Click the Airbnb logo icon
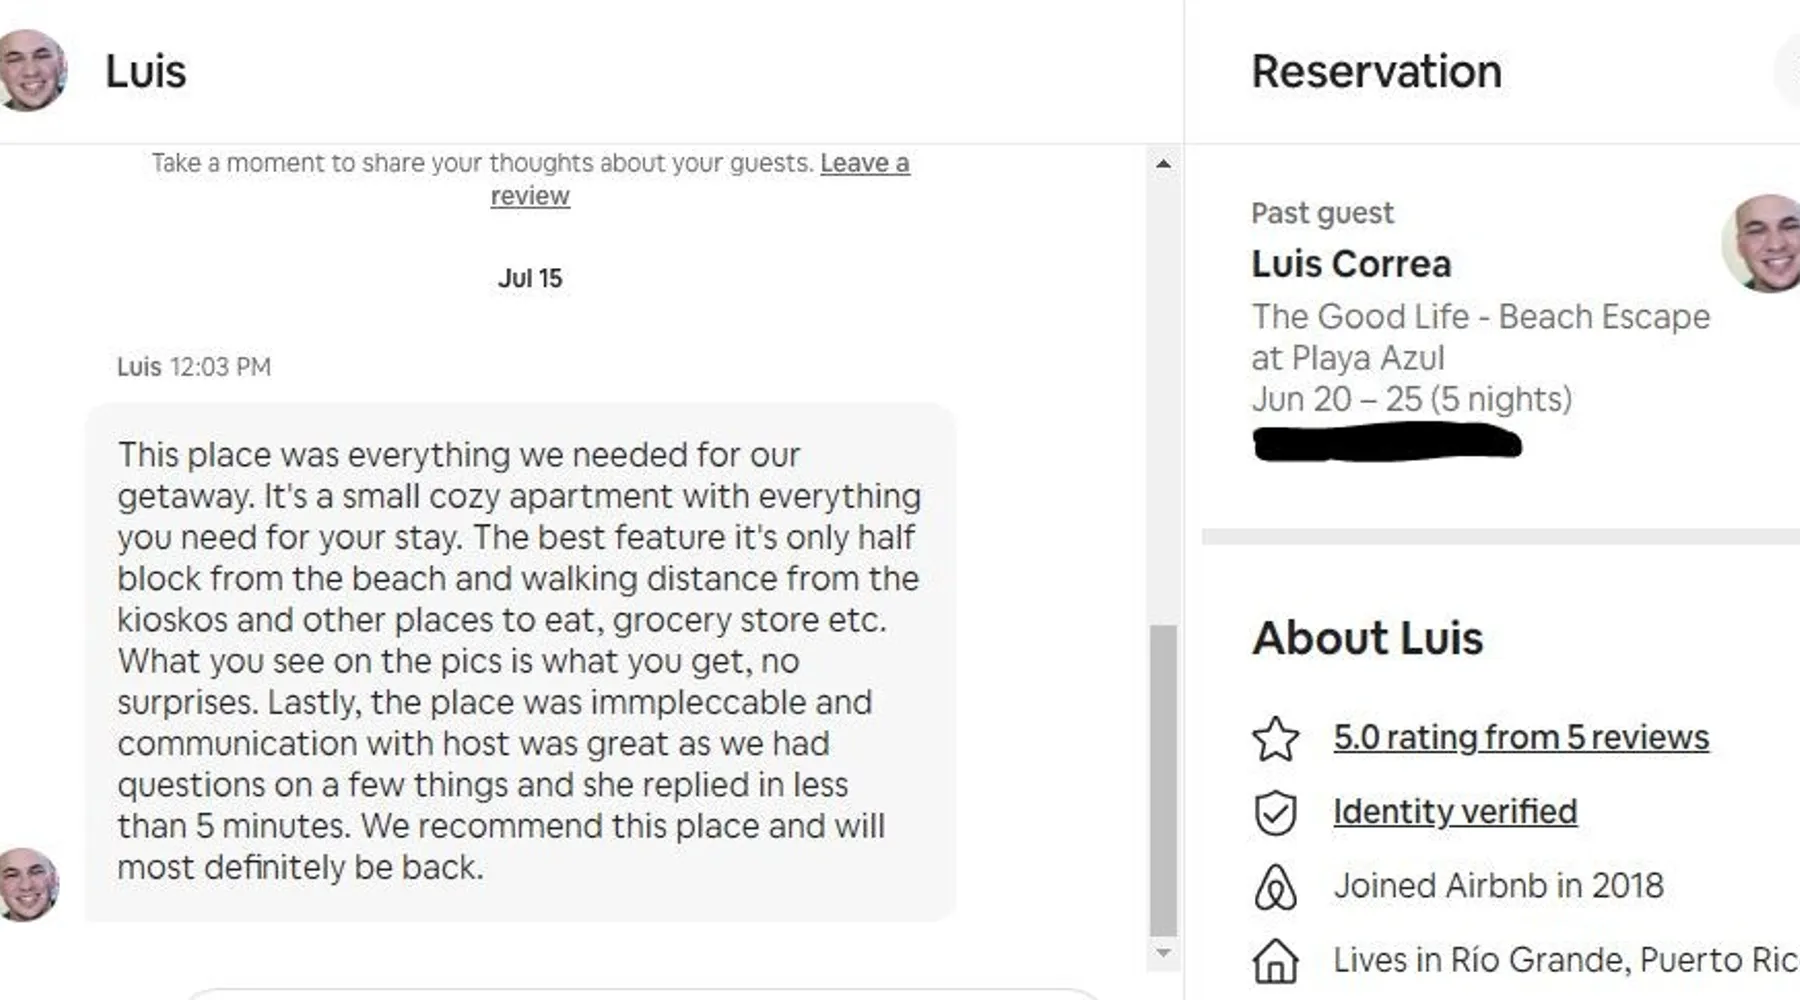1800x1000 pixels. coord(1275,887)
